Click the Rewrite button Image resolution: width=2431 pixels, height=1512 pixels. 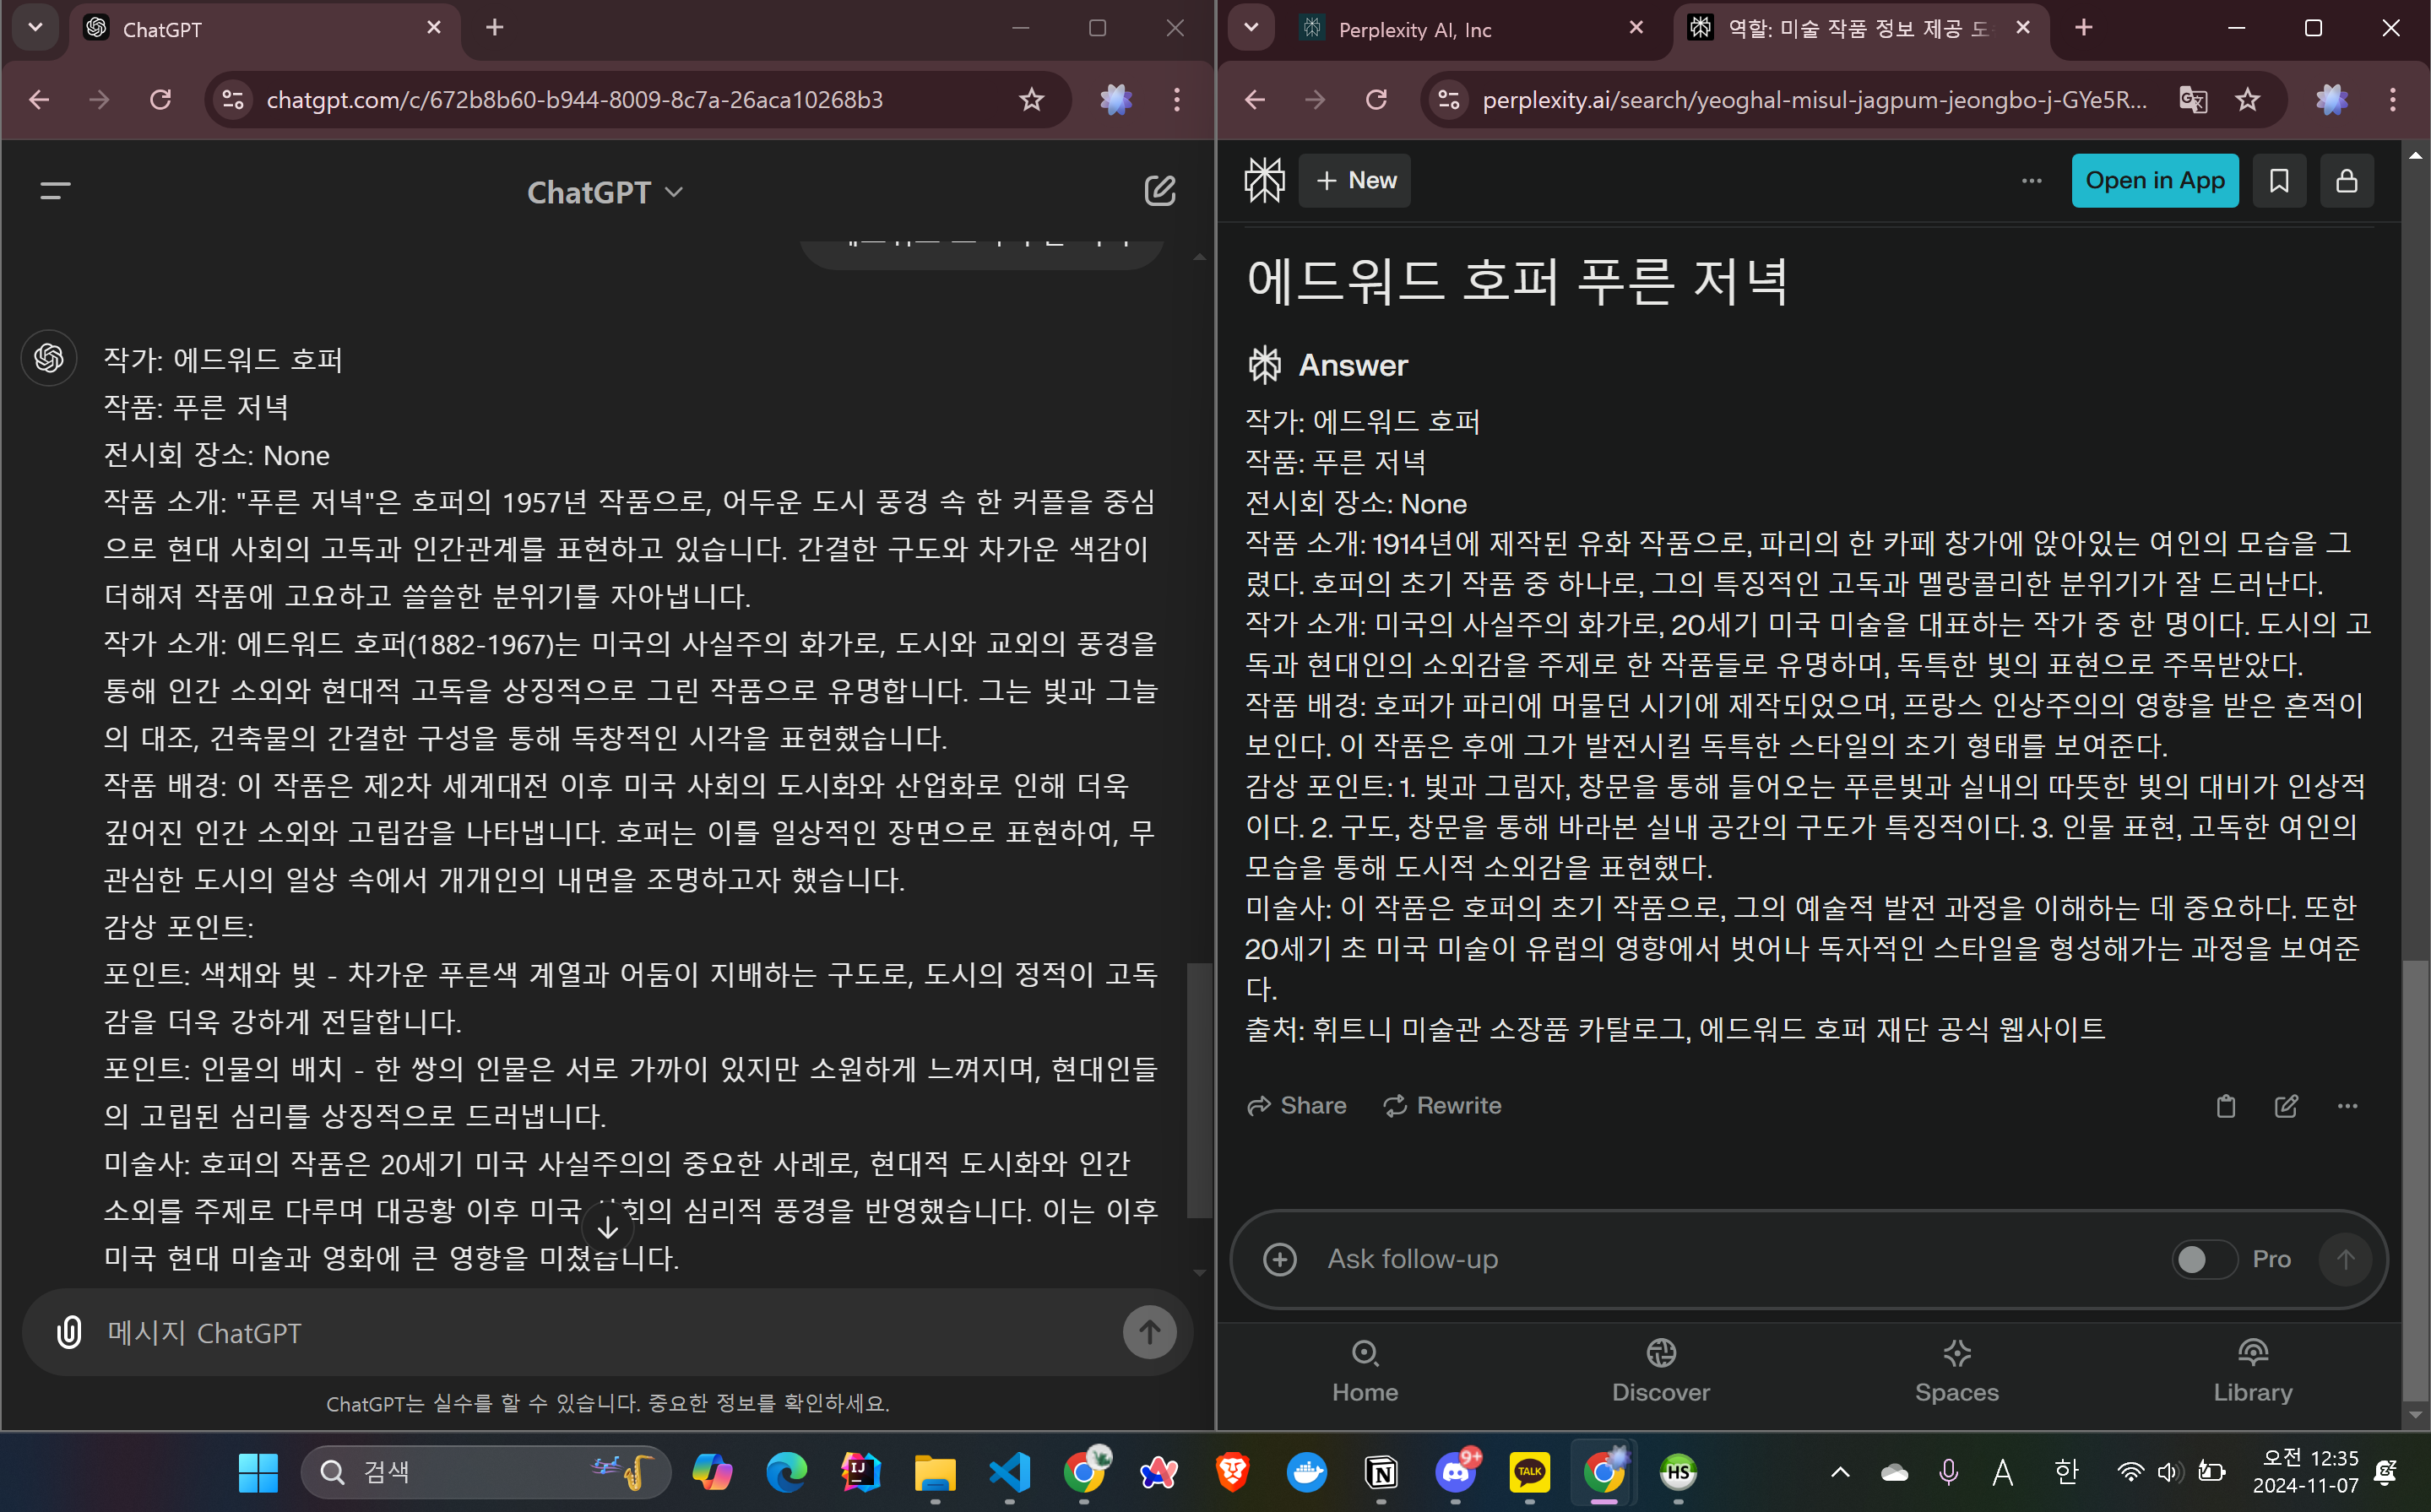pos(1441,1106)
